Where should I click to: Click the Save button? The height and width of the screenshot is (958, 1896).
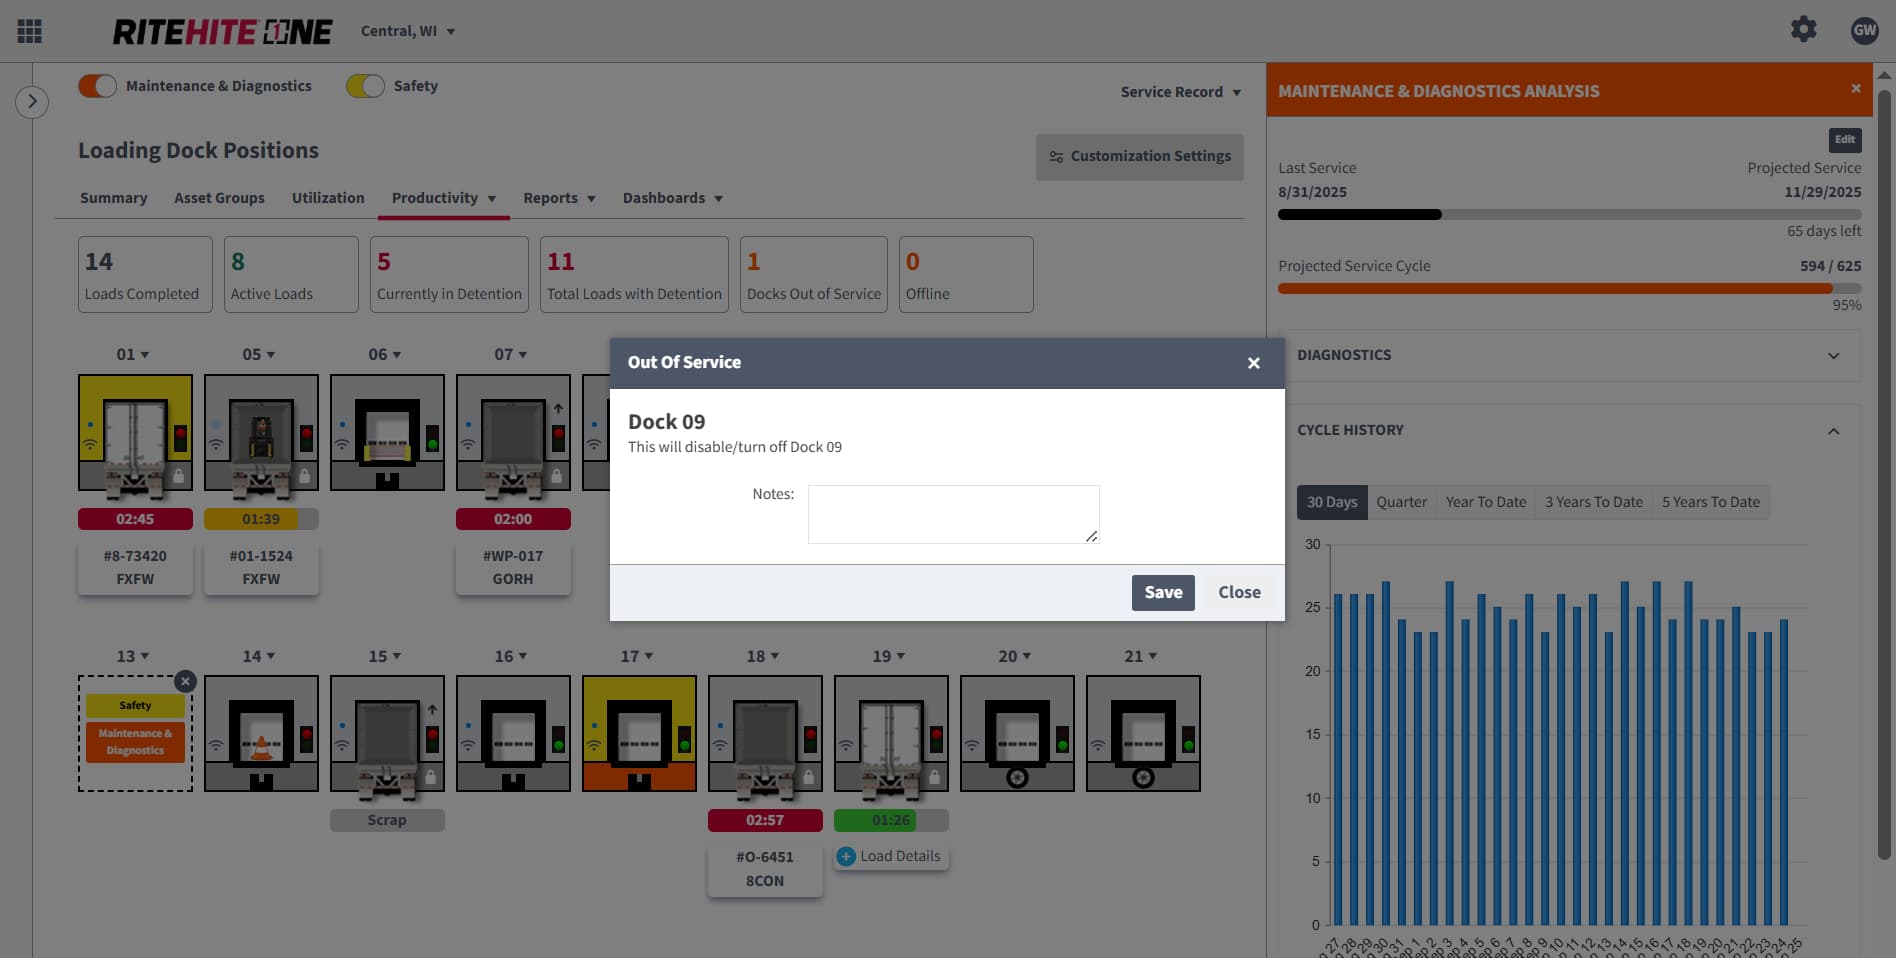pyautogui.click(x=1163, y=592)
